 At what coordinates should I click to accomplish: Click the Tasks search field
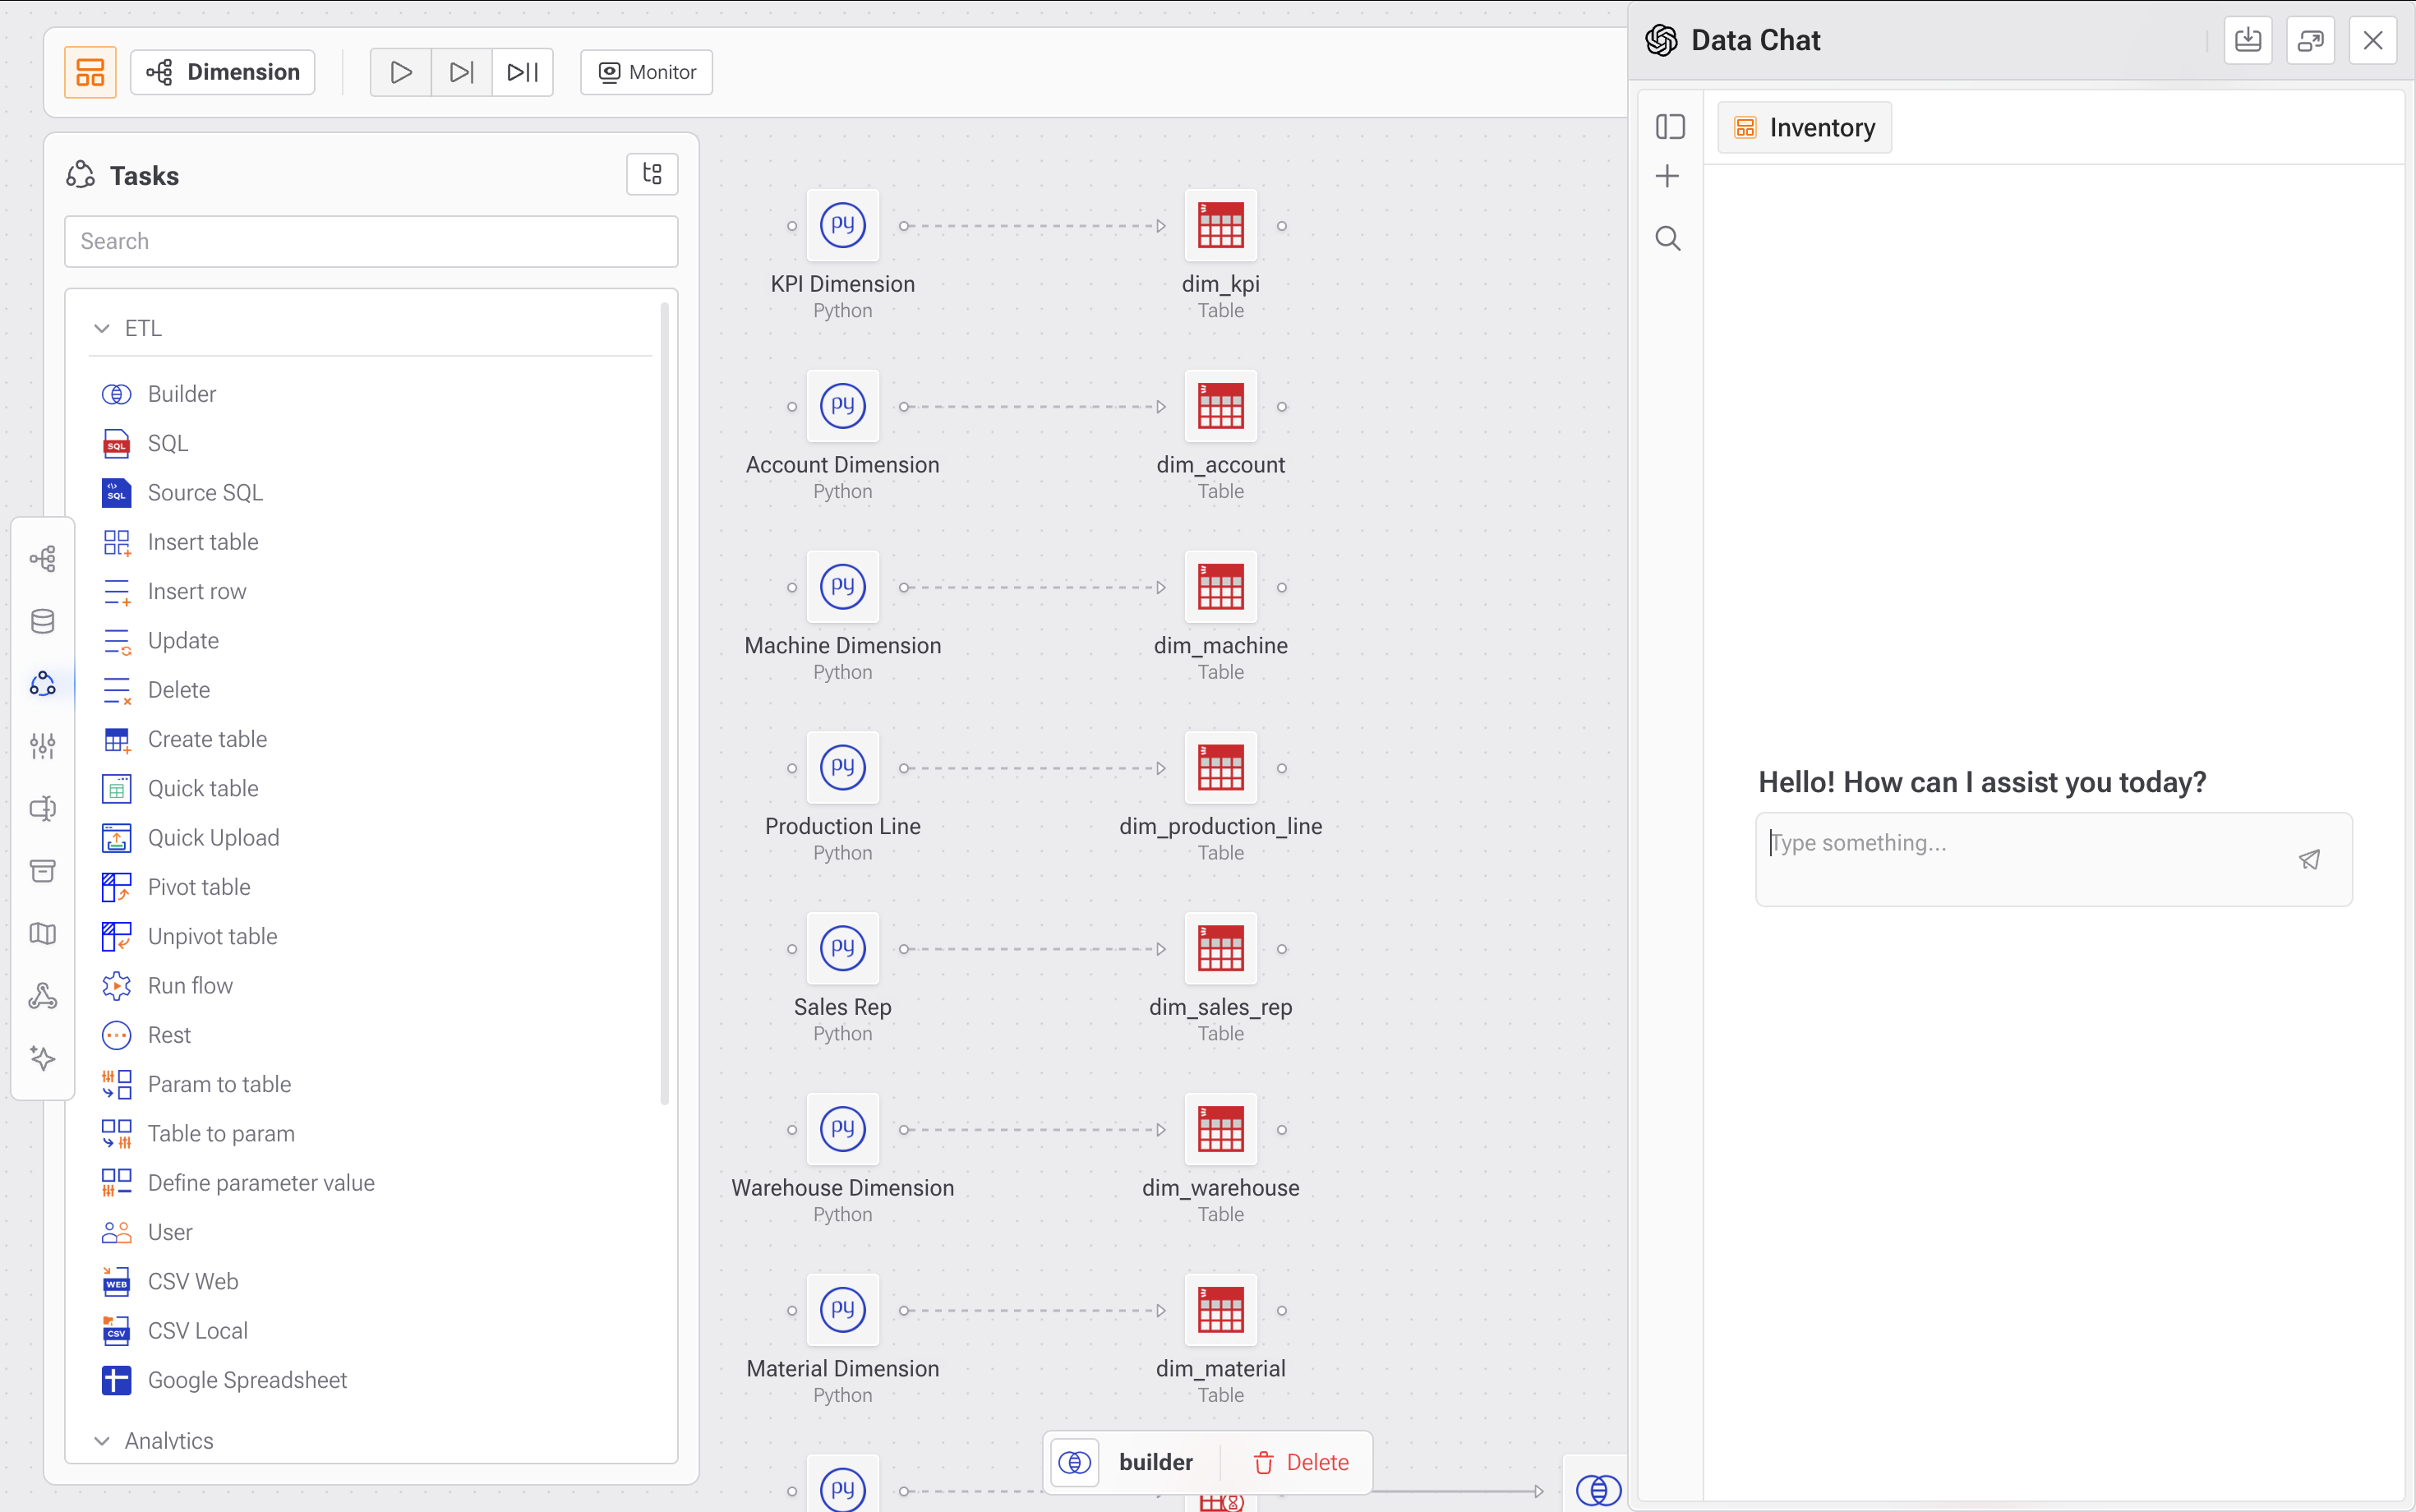pos(371,241)
